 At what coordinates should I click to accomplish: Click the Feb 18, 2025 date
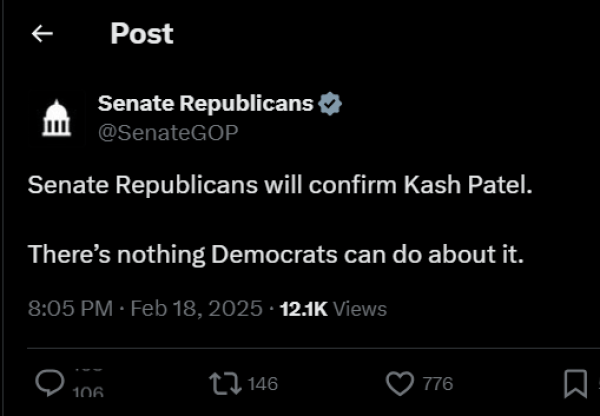197,308
